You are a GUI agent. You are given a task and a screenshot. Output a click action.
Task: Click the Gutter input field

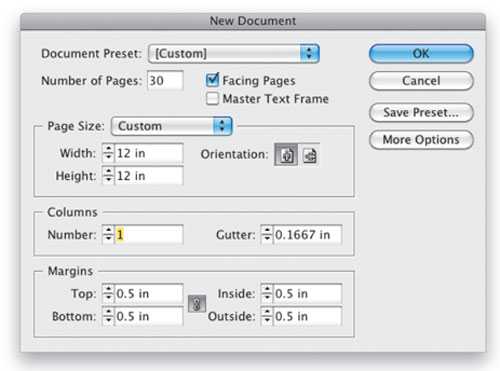click(307, 235)
